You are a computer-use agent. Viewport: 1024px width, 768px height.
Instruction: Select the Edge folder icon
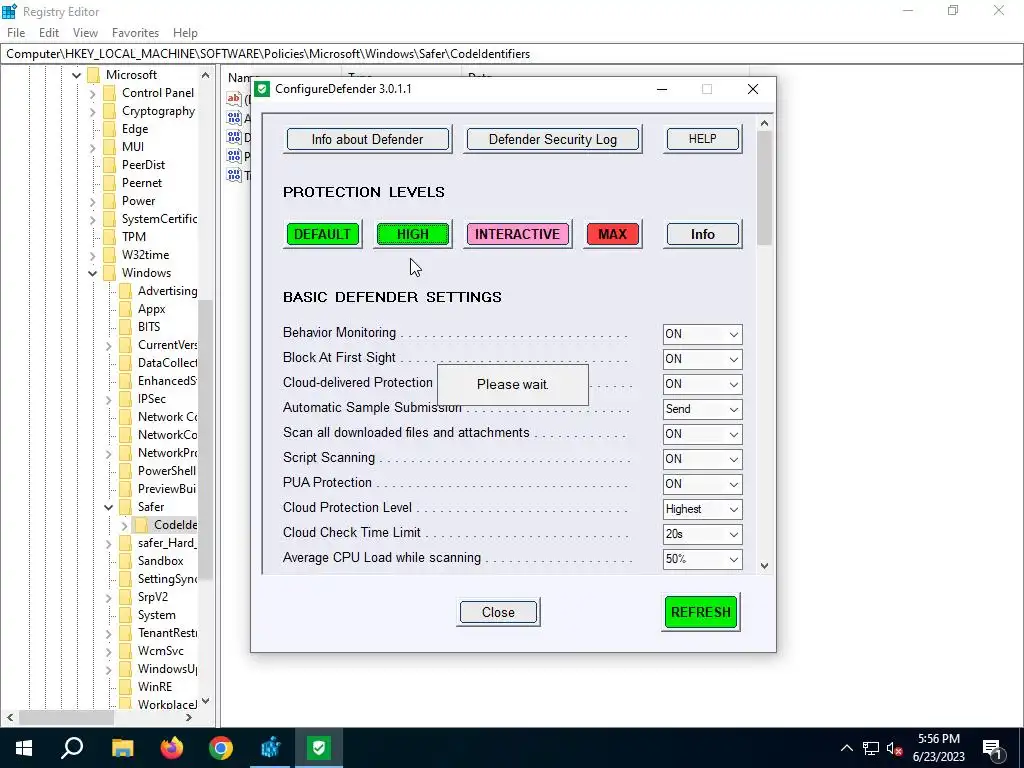110,129
